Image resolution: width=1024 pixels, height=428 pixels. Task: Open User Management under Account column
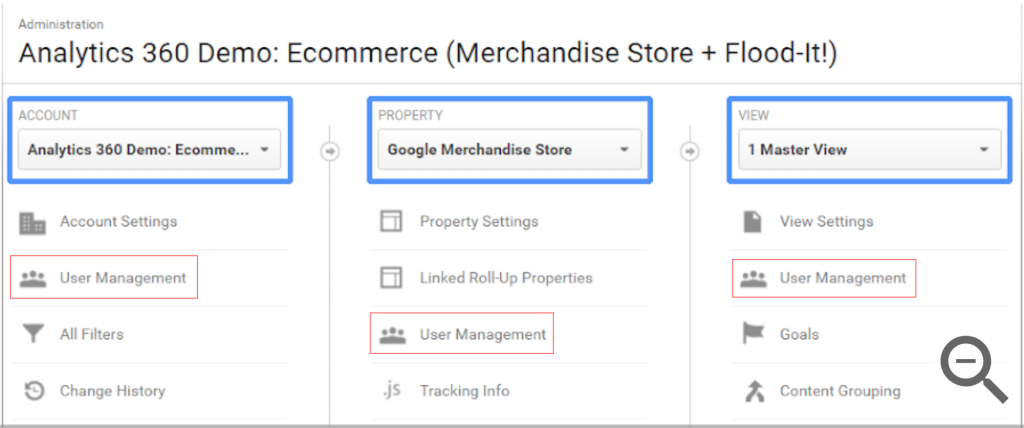[122, 278]
